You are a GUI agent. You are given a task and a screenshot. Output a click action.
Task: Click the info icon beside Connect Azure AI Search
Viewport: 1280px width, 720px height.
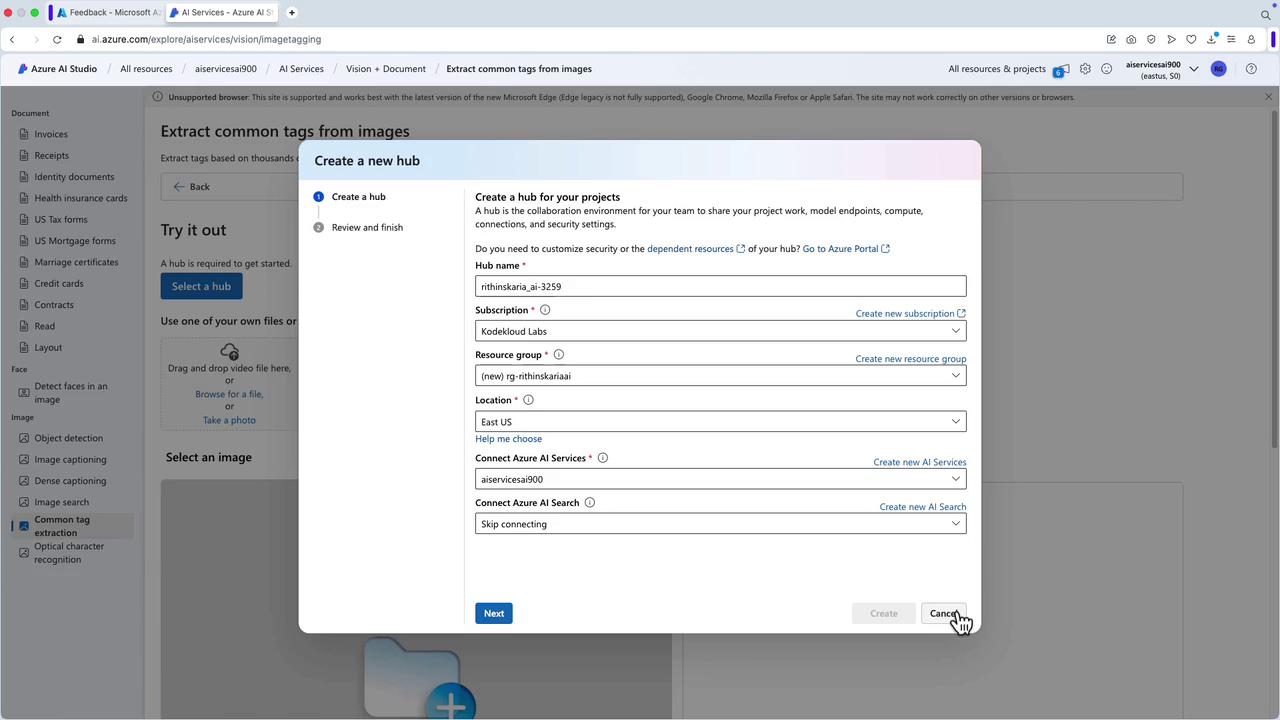(590, 503)
